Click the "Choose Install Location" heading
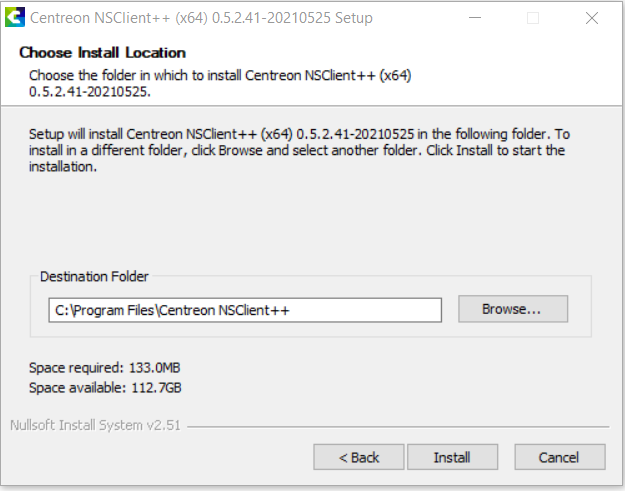625x491 pixels. pos(102,53)
